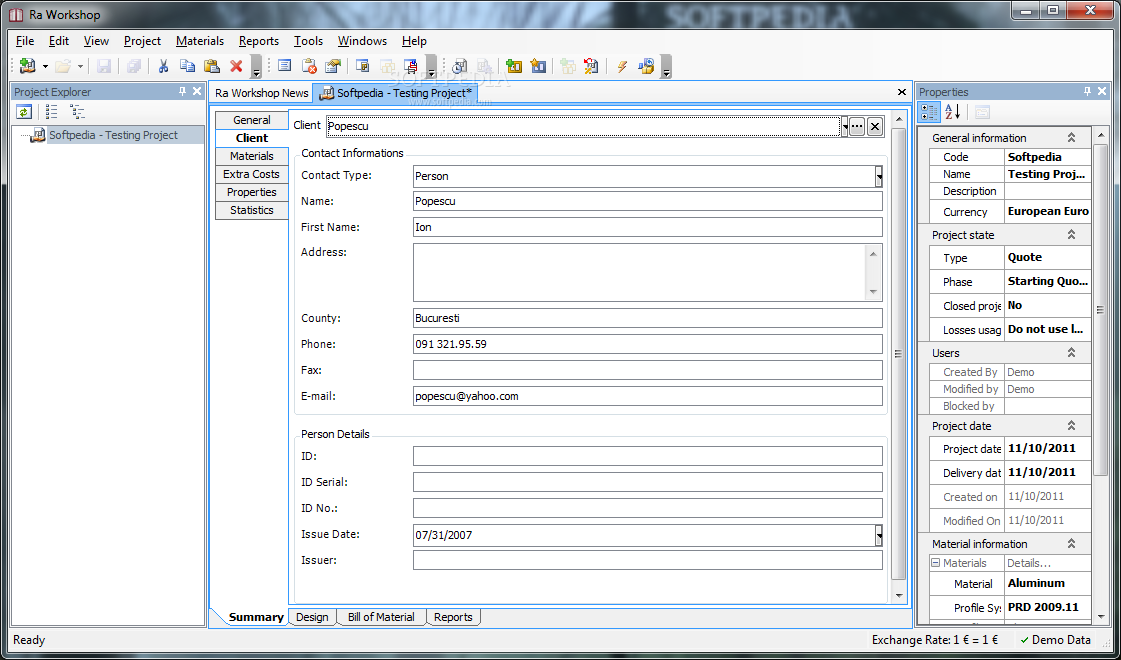The width and height of the screenshot is (1121, 660).
Task: Click the red-arrows refresh document toolbar icon
Action: point(591,67)
